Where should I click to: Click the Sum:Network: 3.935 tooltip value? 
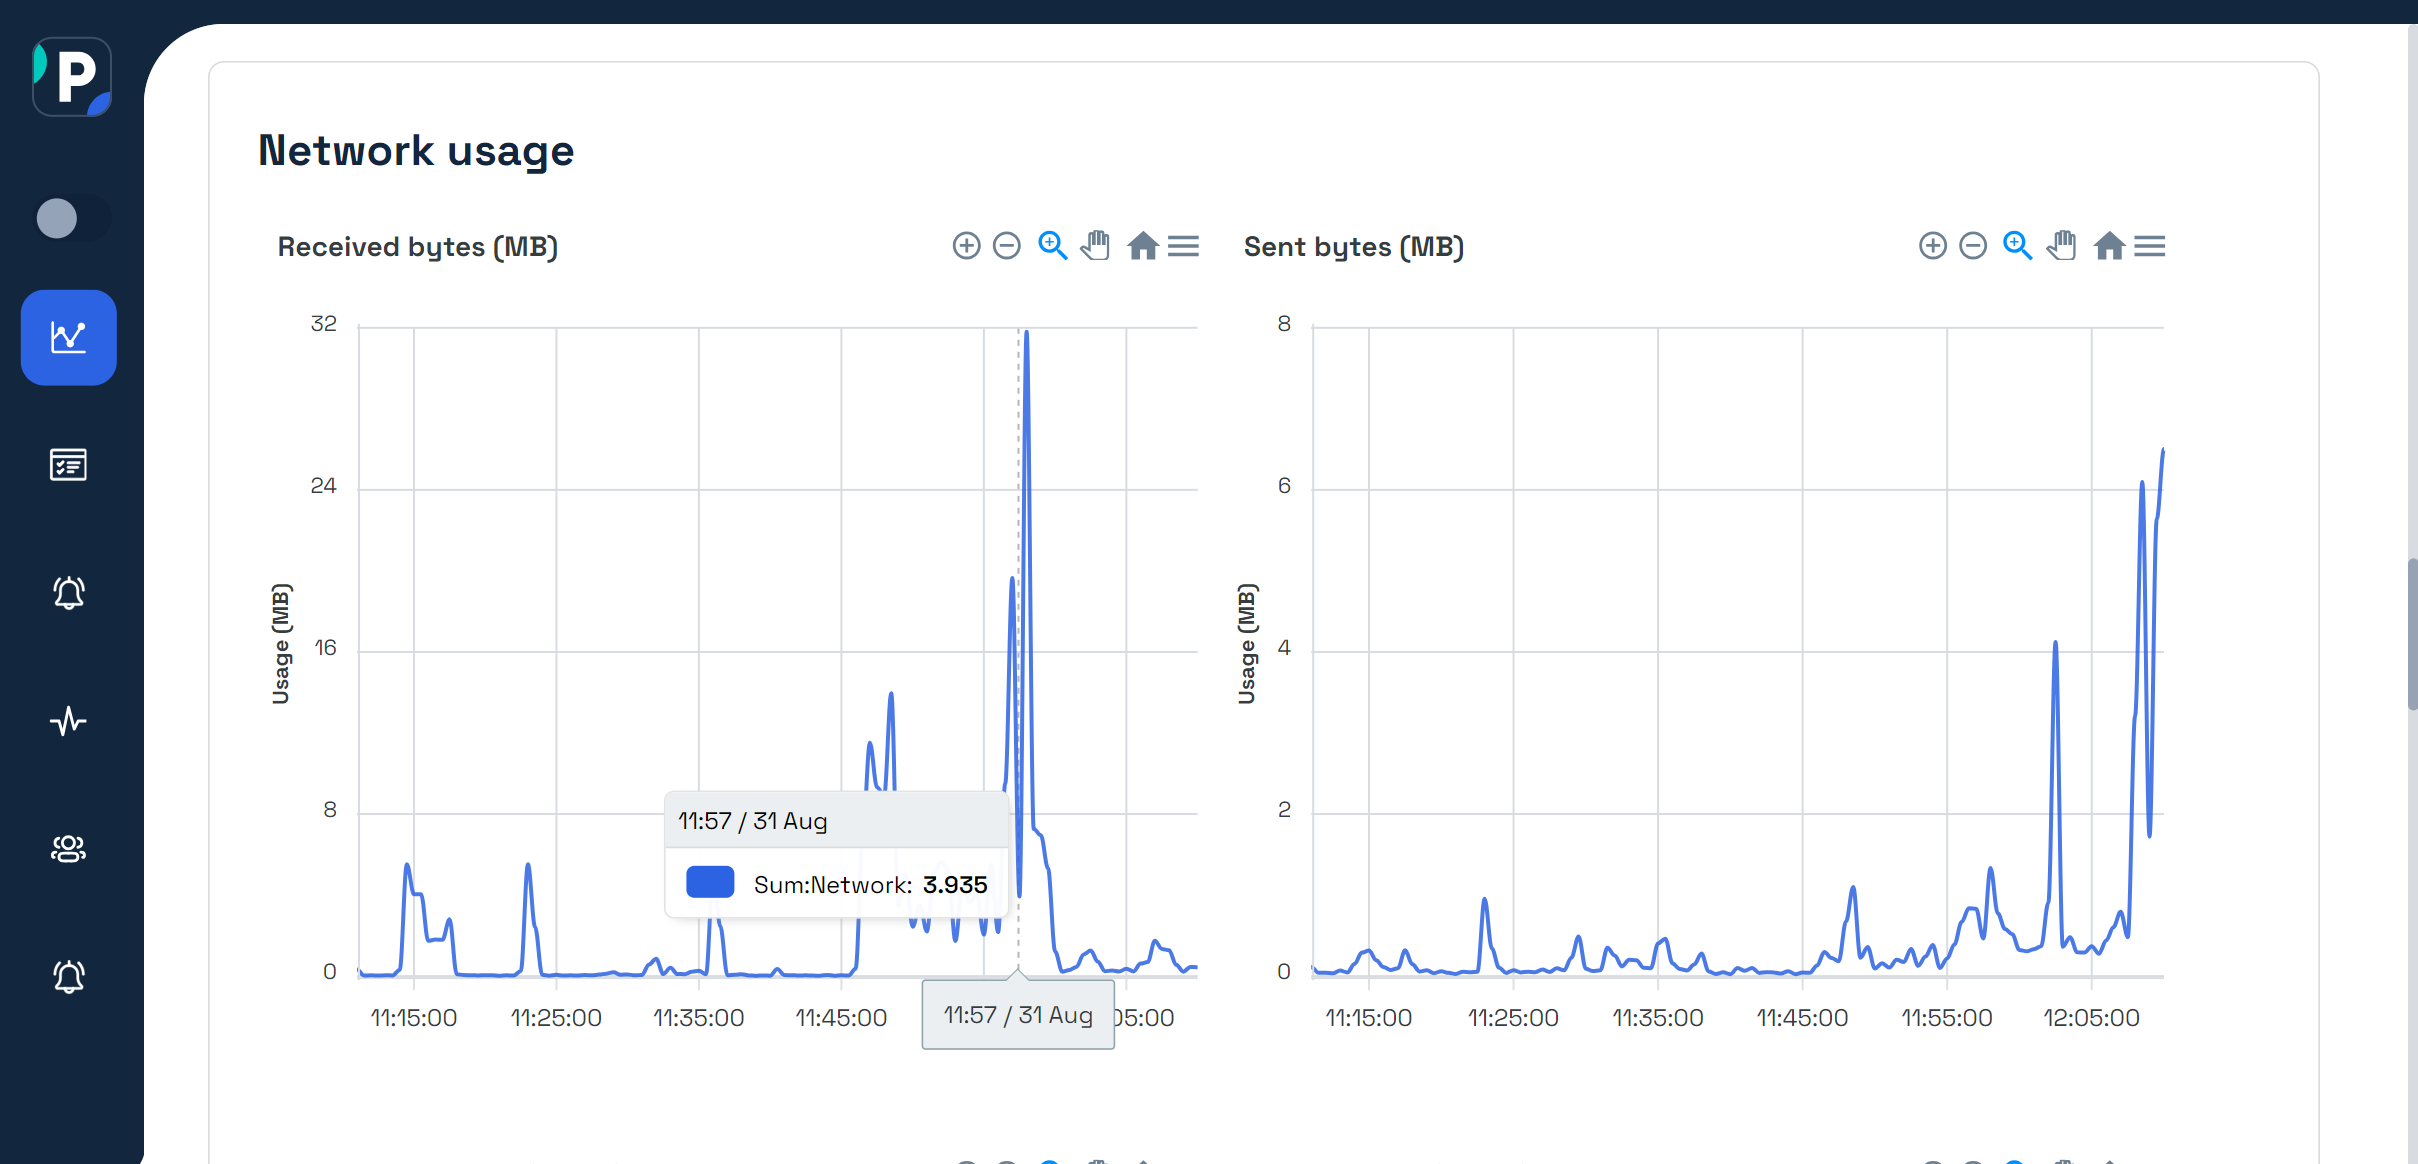pyautogui.click(x=870, y=885)
